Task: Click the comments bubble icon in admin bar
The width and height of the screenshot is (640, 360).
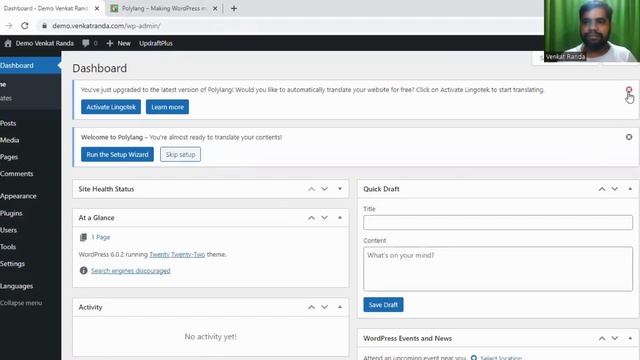Action: pos(86,43)
